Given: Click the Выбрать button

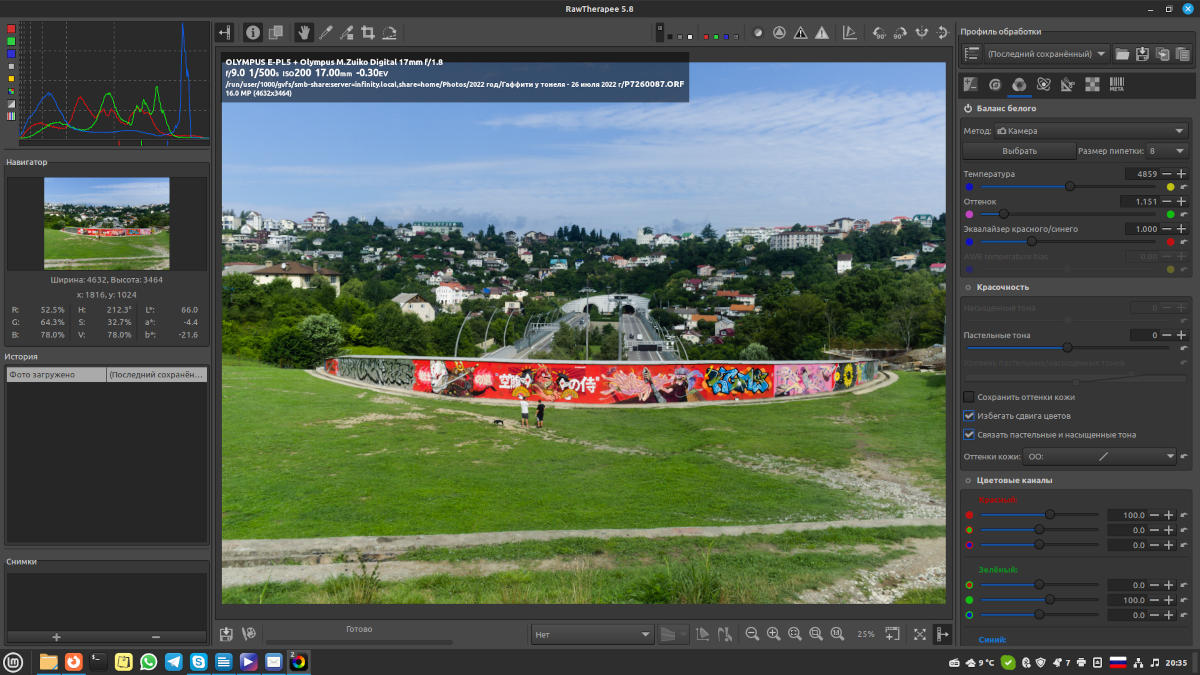Looking at the screenshot, I should [x=1019, y=151].
